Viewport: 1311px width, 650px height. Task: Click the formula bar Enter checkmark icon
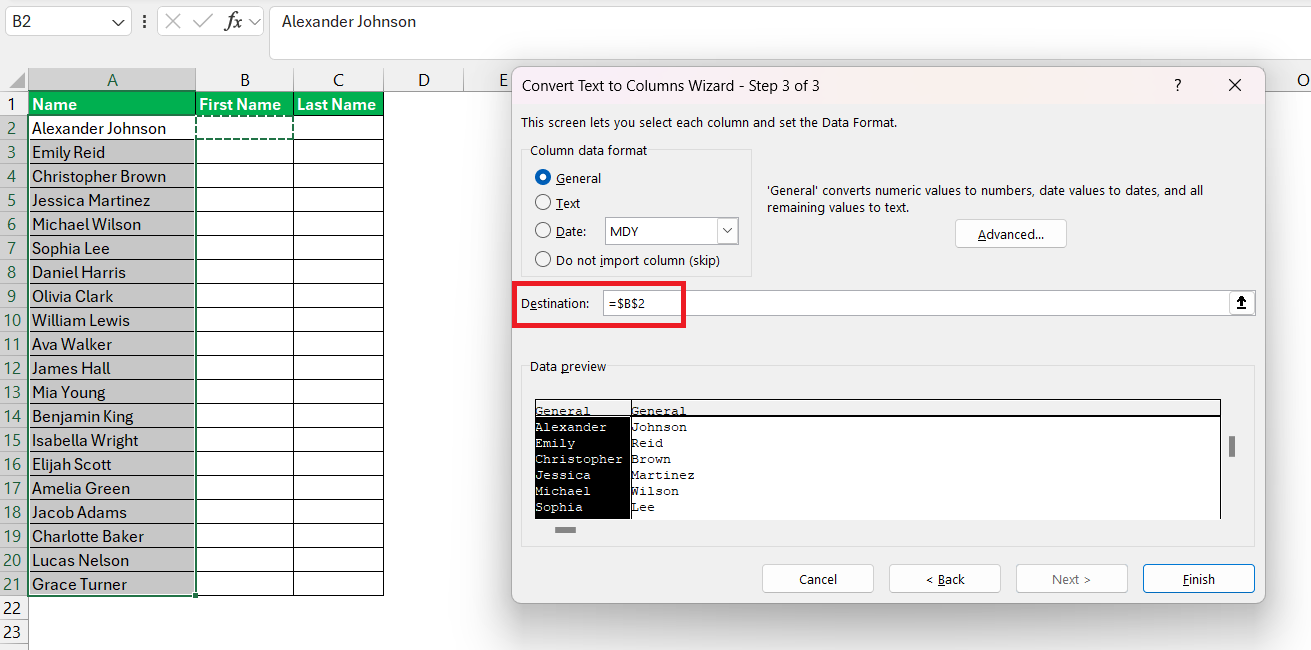(x=203, y=21)
